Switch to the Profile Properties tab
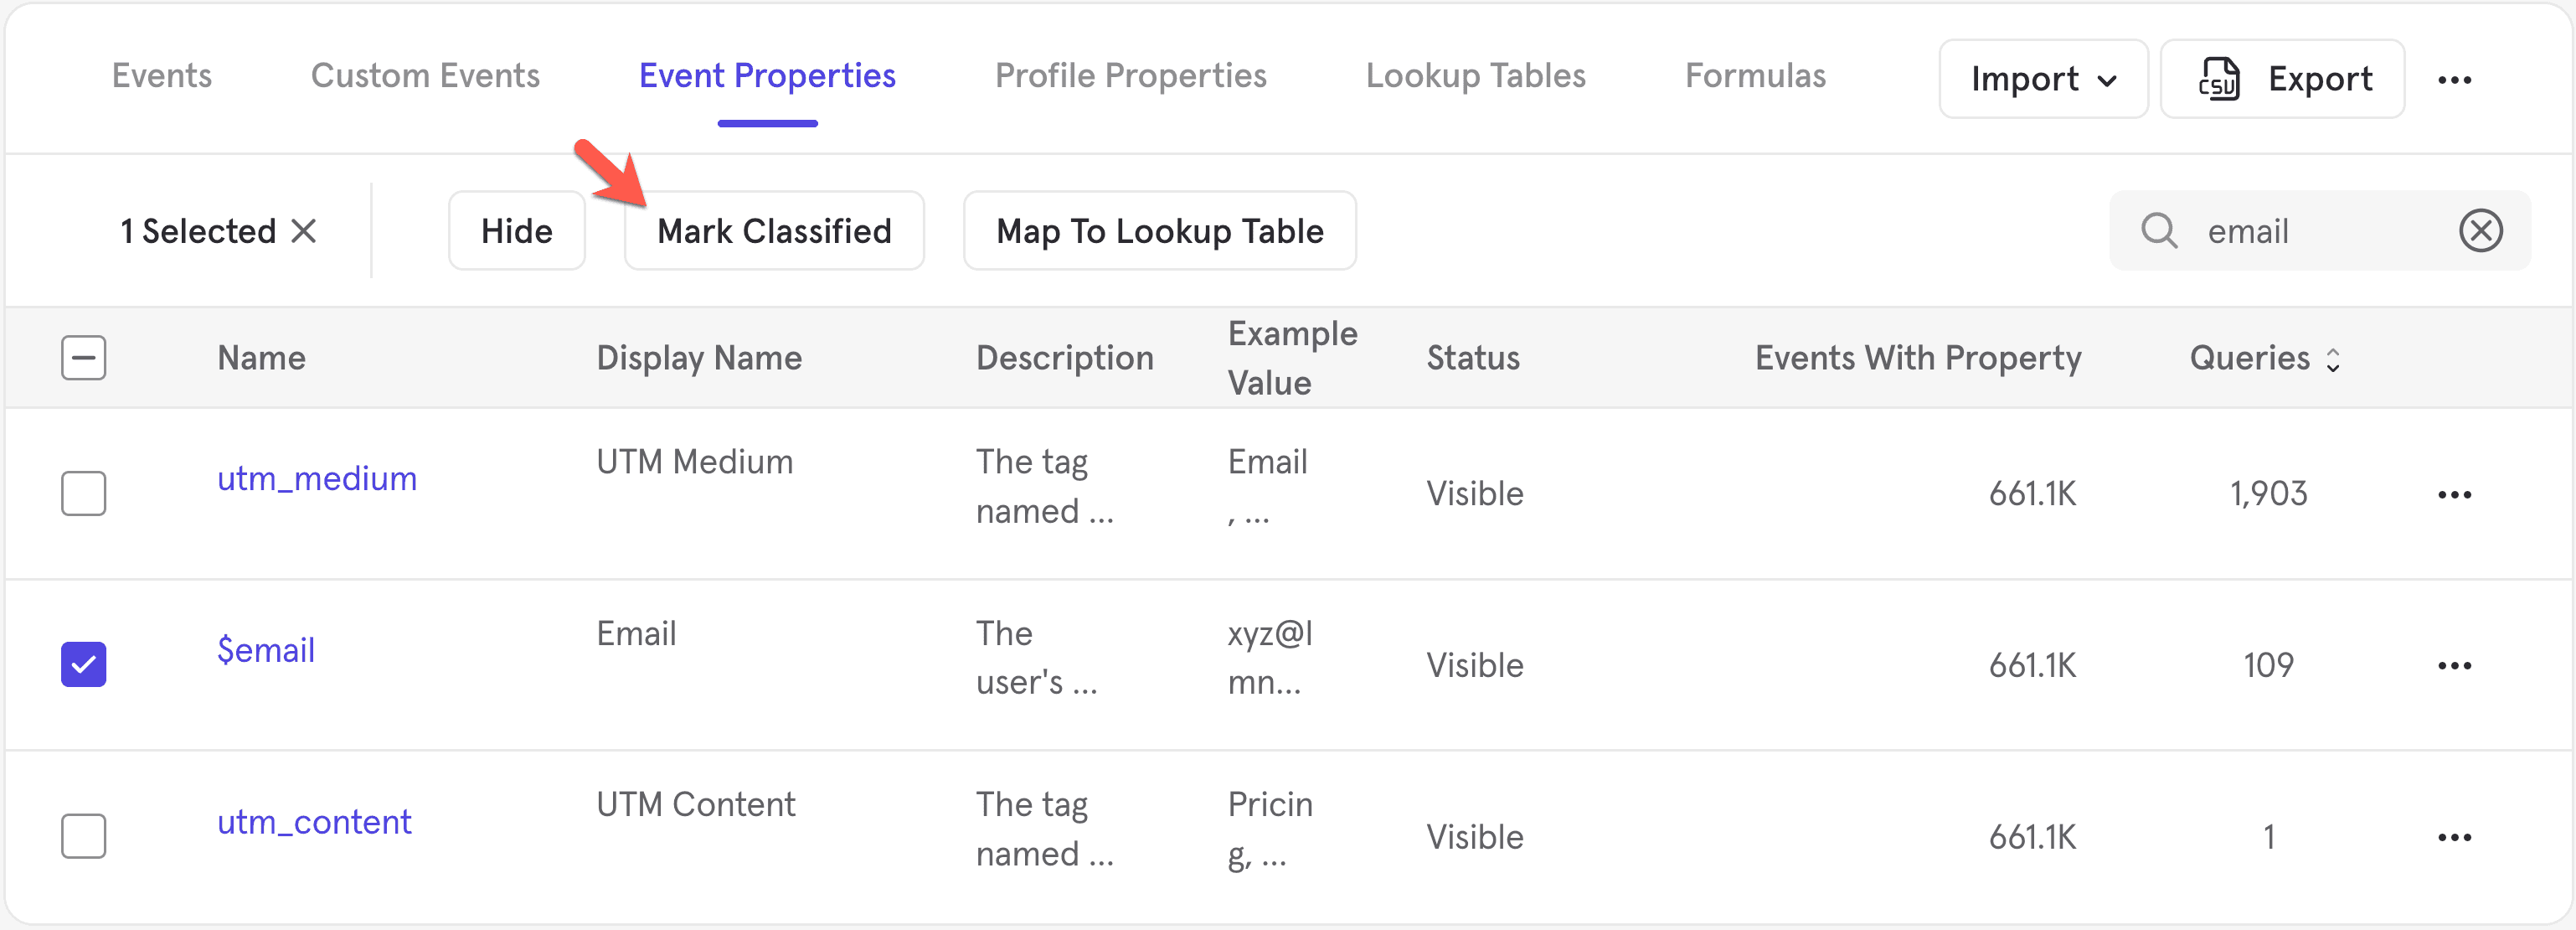This screenshot has width=2576, height=930. coord(1130,76)
